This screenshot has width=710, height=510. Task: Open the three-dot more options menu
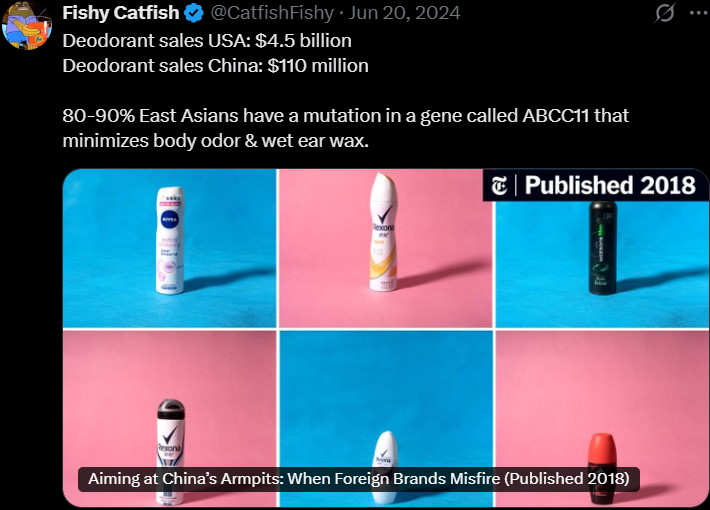[x=699, y=13]
